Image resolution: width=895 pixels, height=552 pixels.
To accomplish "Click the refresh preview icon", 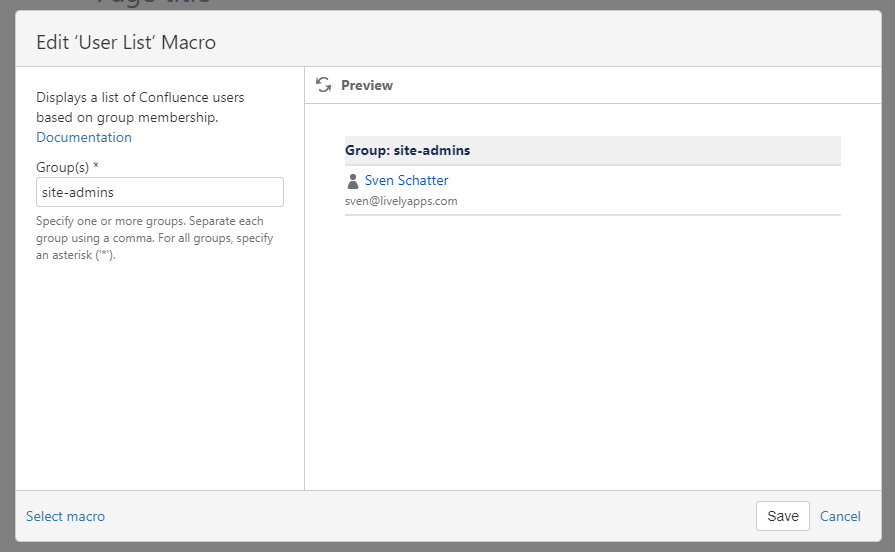I will (323, 85).
